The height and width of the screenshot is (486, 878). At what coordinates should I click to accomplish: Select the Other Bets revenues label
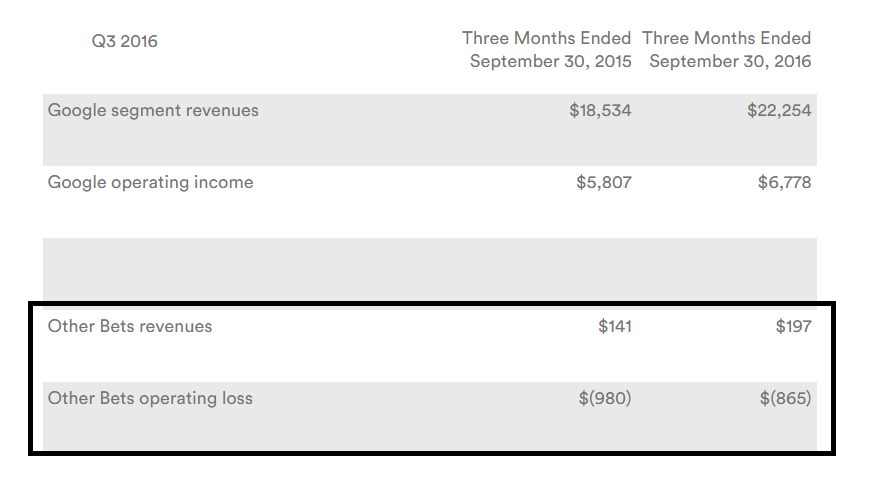[x=130, y=326]
